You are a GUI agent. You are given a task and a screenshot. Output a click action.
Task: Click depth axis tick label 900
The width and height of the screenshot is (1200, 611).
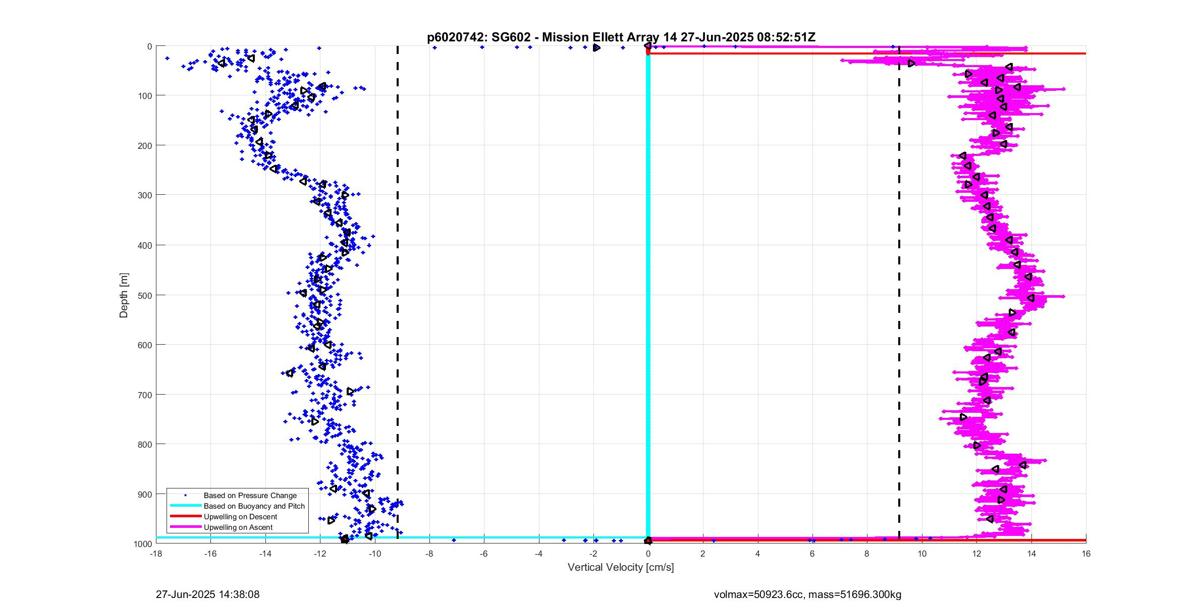coord(144,494)
